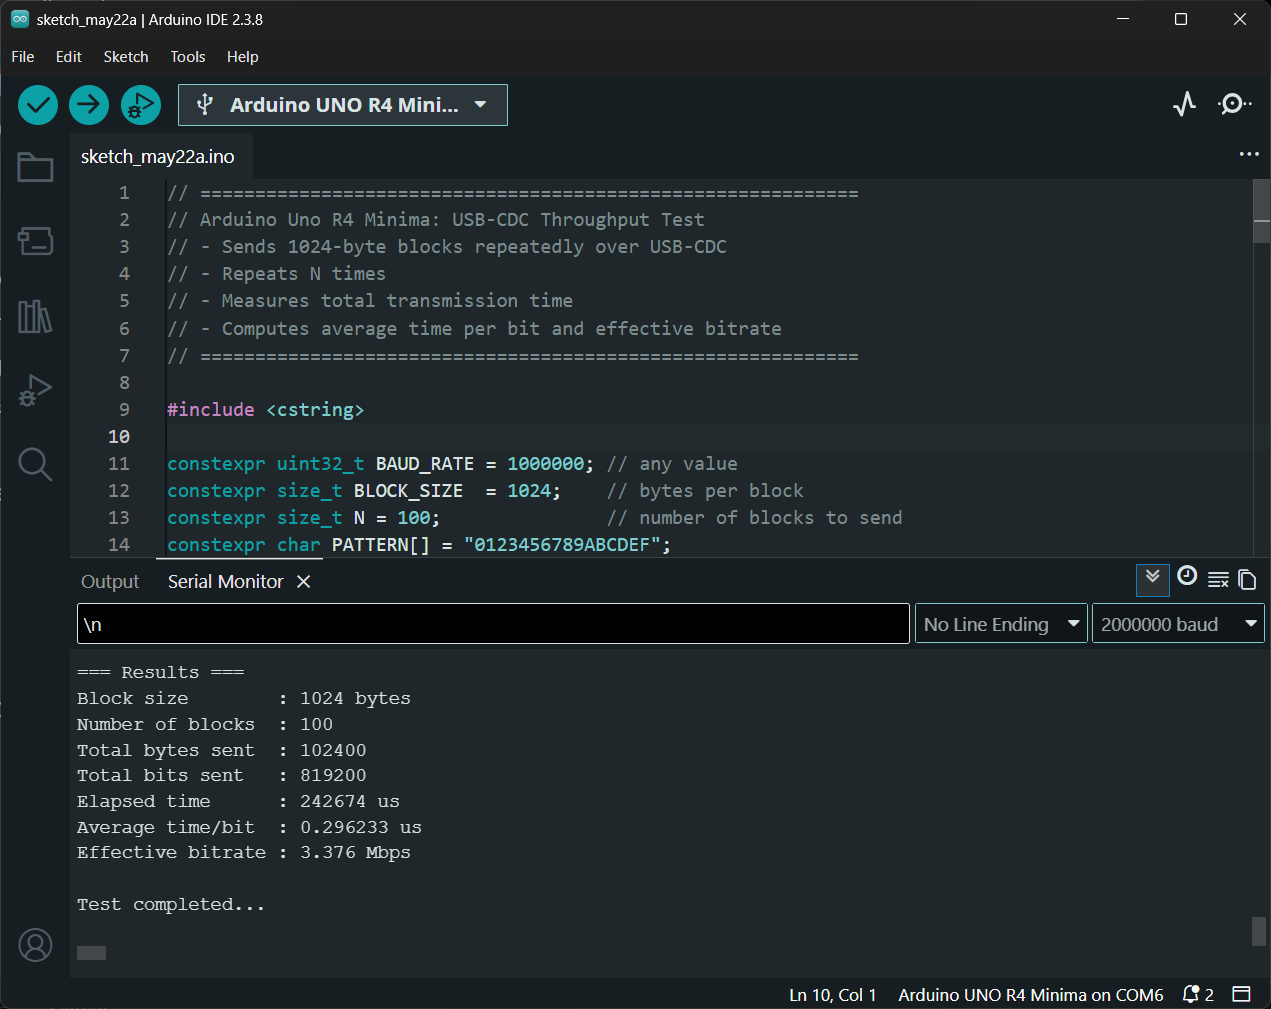Start debugging with the debug toolbar button
1271x1009 pixels.
click(141, 105)
